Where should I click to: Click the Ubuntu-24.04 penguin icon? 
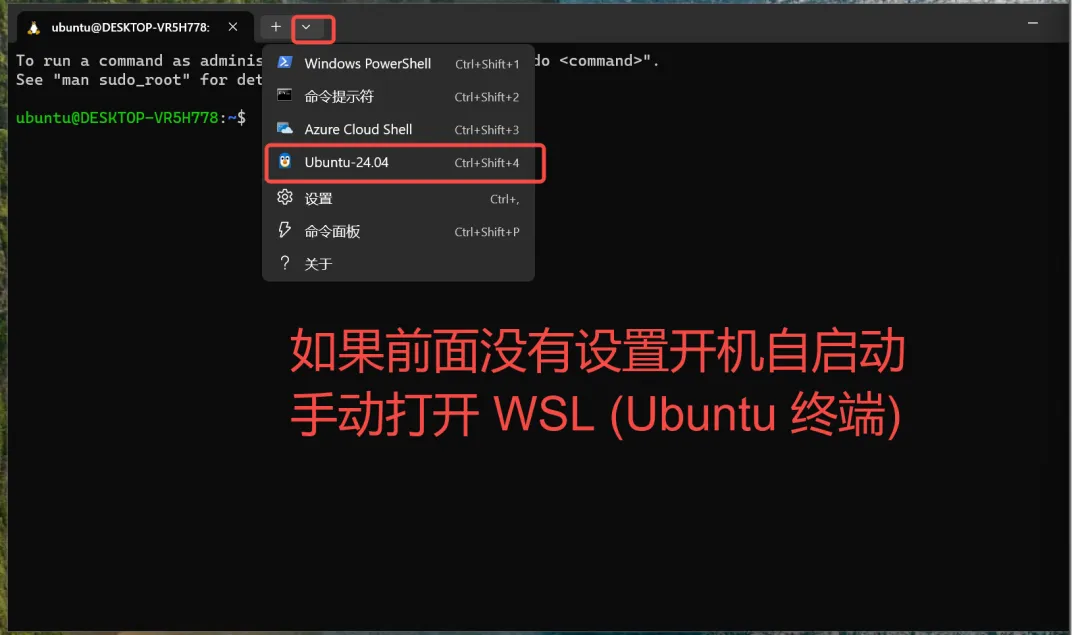(x=284, y=161)
